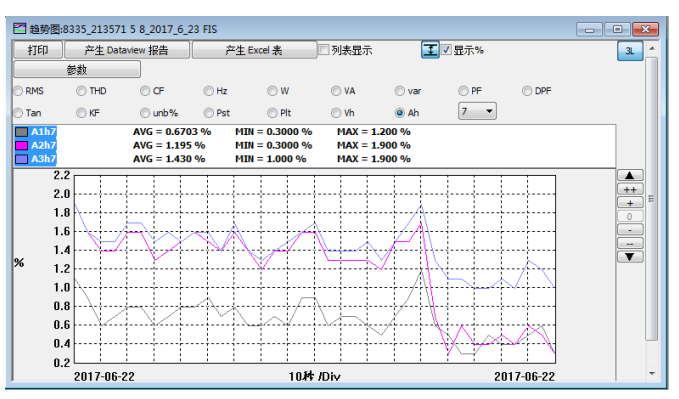
Task: Click the 打印 print button
Action: coord(38,50)
